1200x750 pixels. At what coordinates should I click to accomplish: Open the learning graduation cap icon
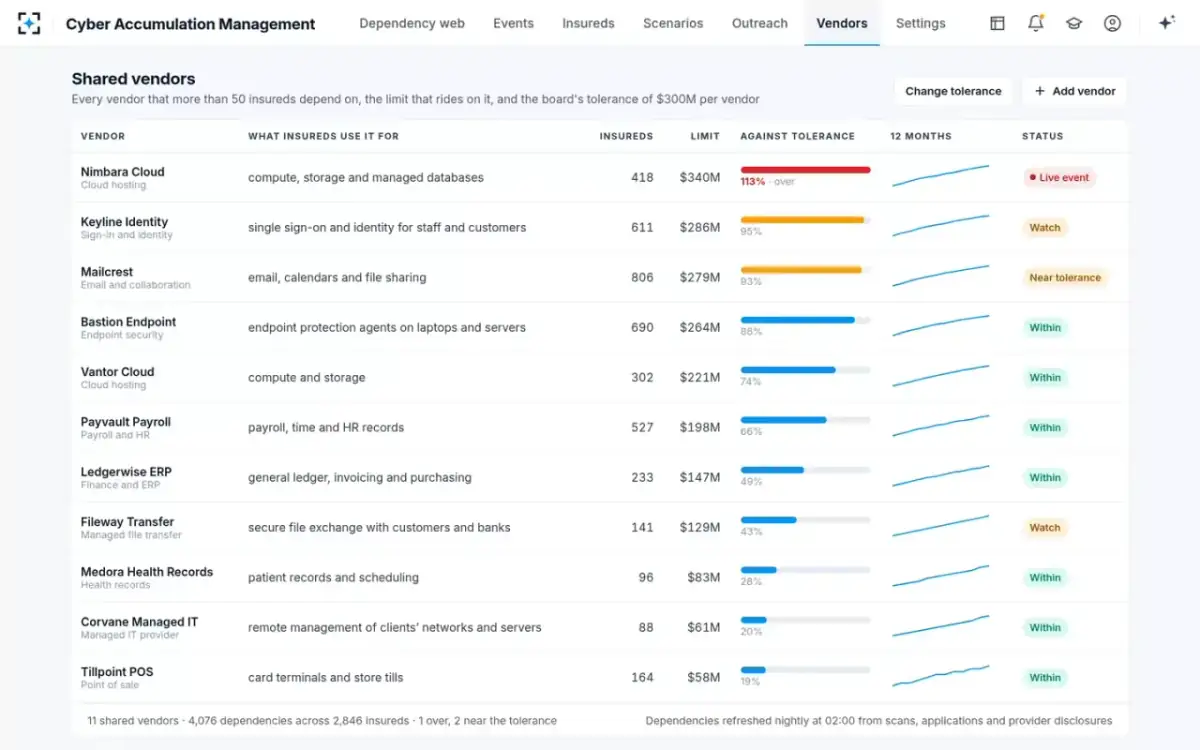point(1074,23)
